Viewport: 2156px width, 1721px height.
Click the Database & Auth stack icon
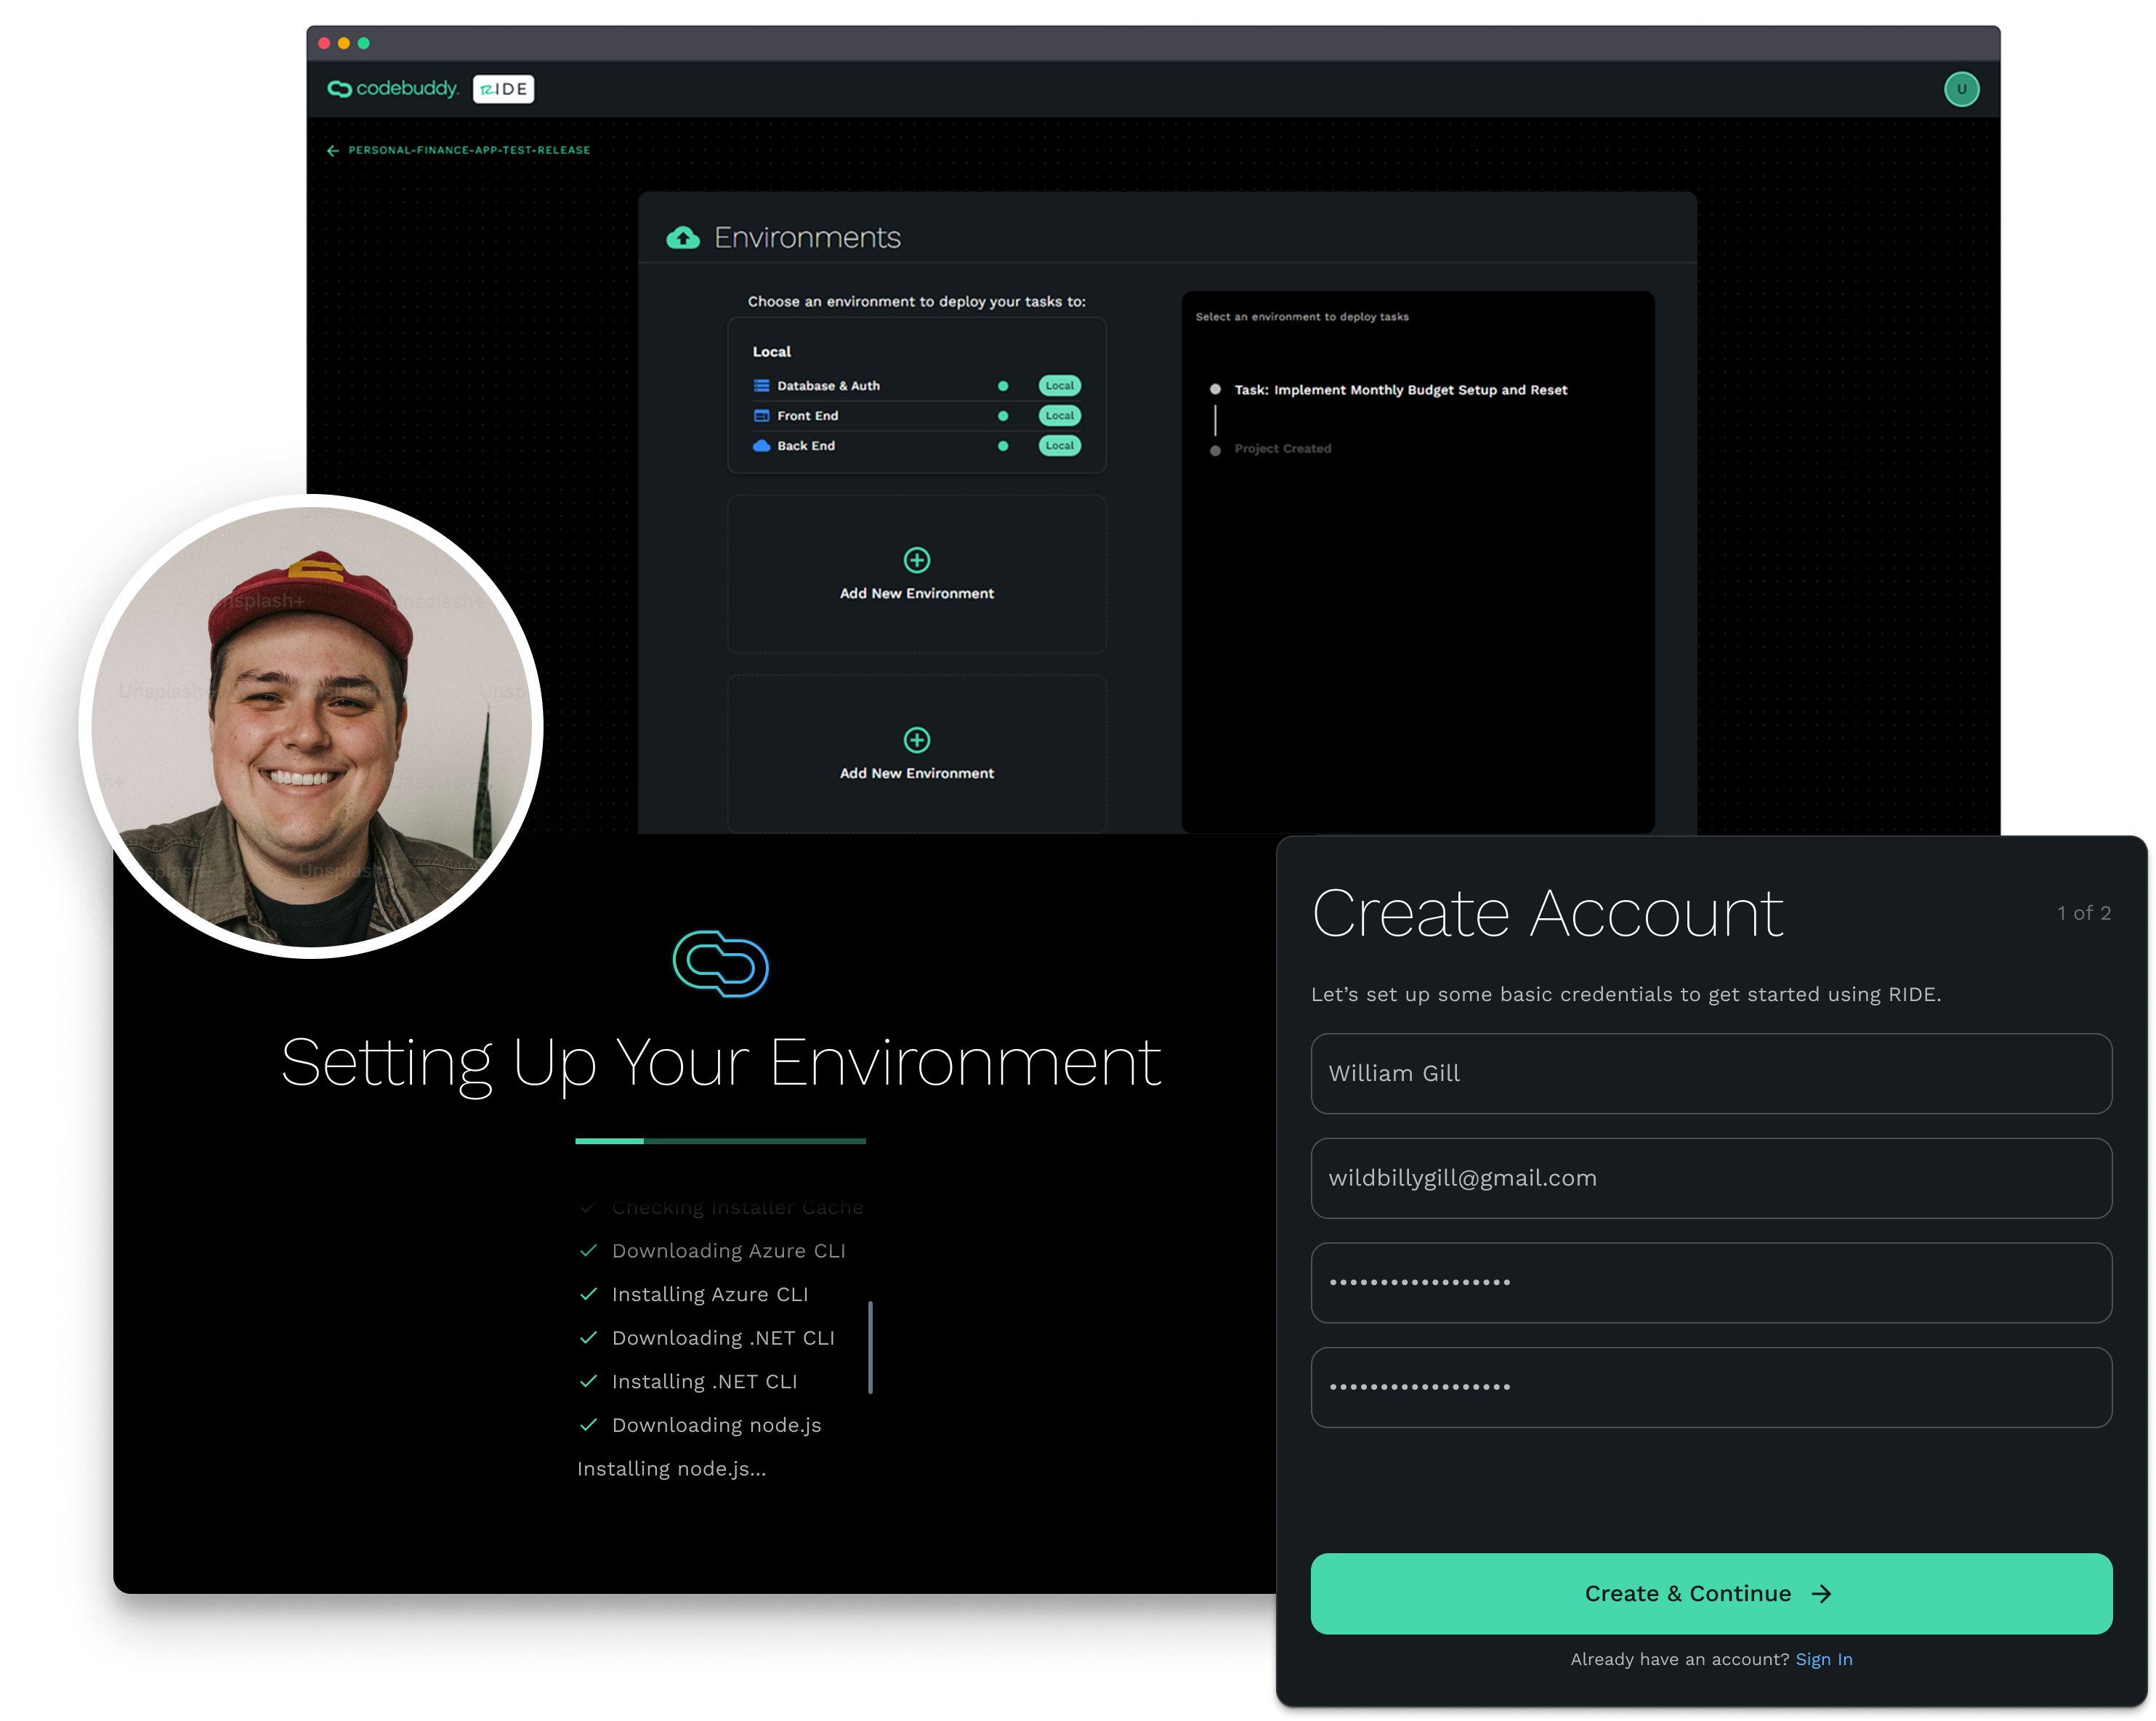(761, 386)
